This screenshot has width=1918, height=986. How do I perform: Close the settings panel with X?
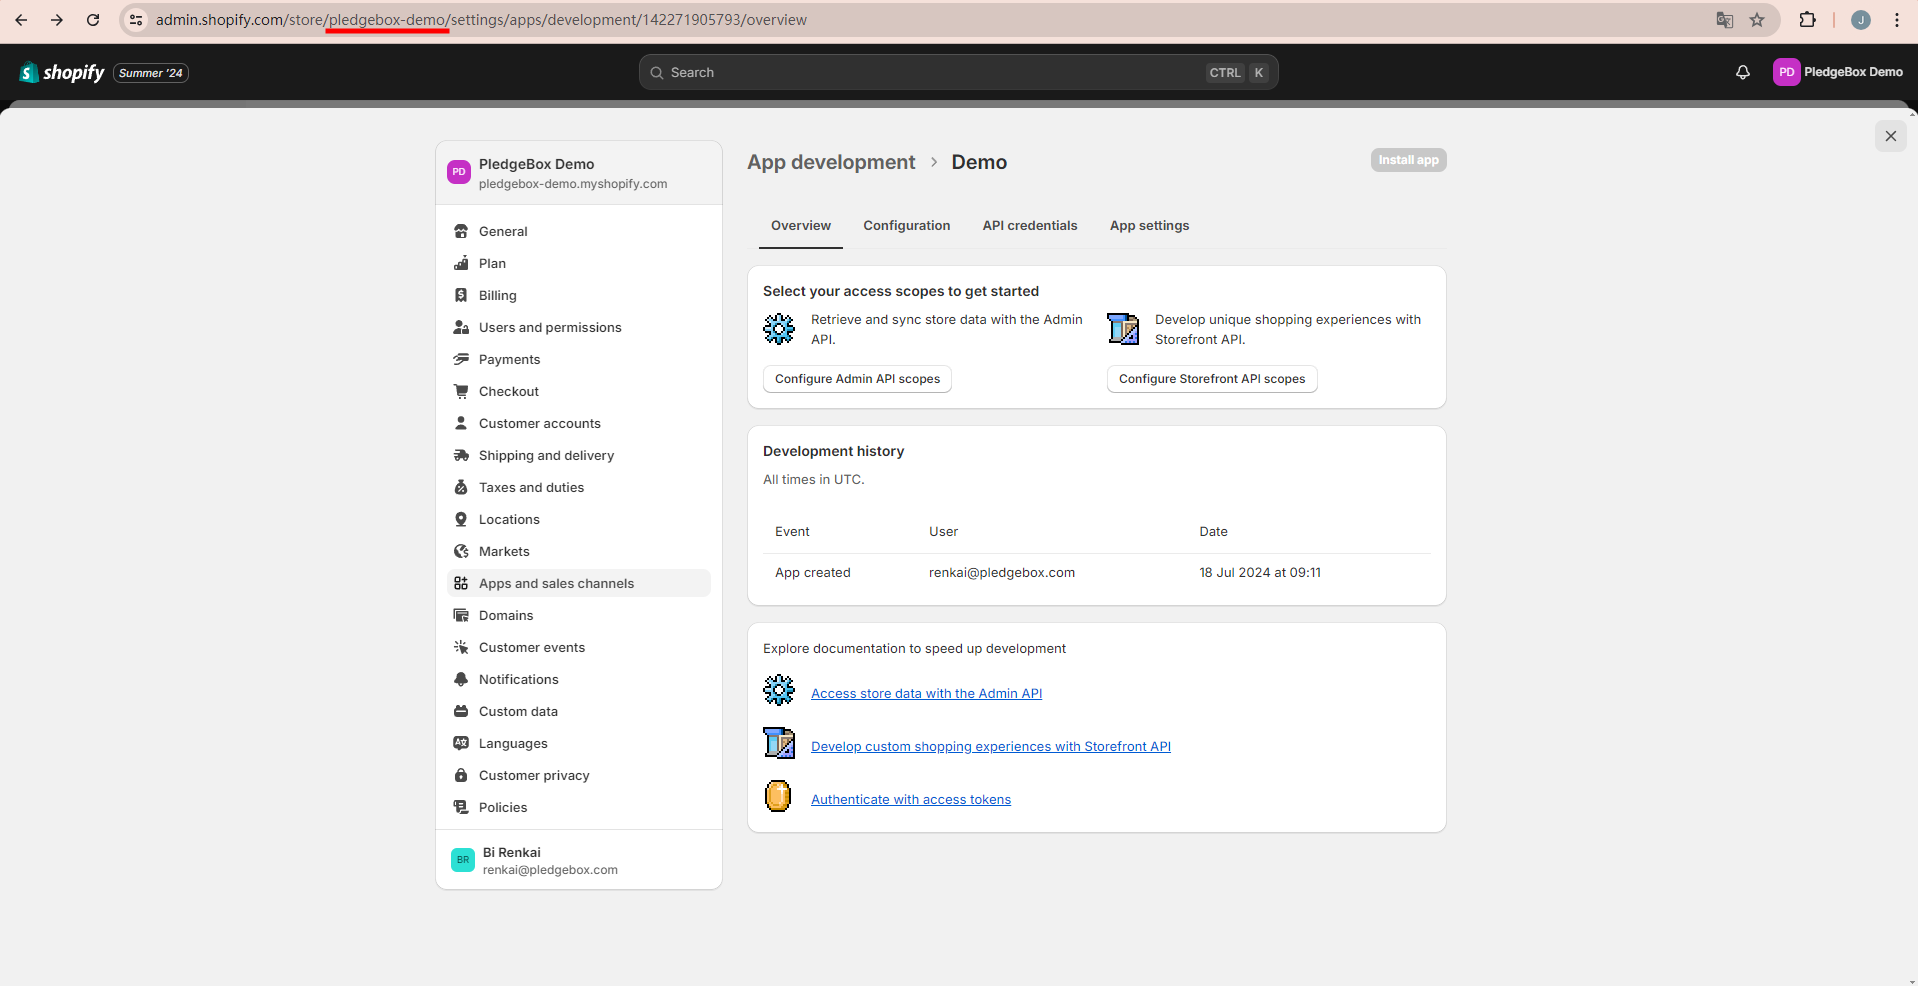pyautogui.click(x=1891, y=136)
